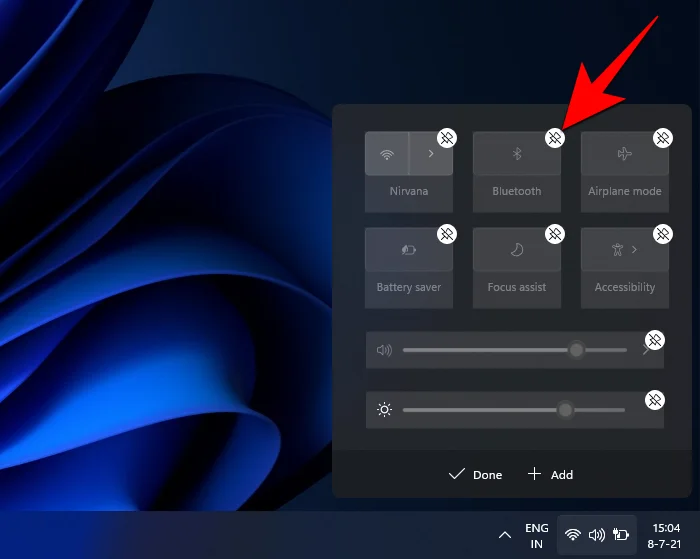Click Done to finish editing
Screen dimensions: 700x559
click(475, 475)
